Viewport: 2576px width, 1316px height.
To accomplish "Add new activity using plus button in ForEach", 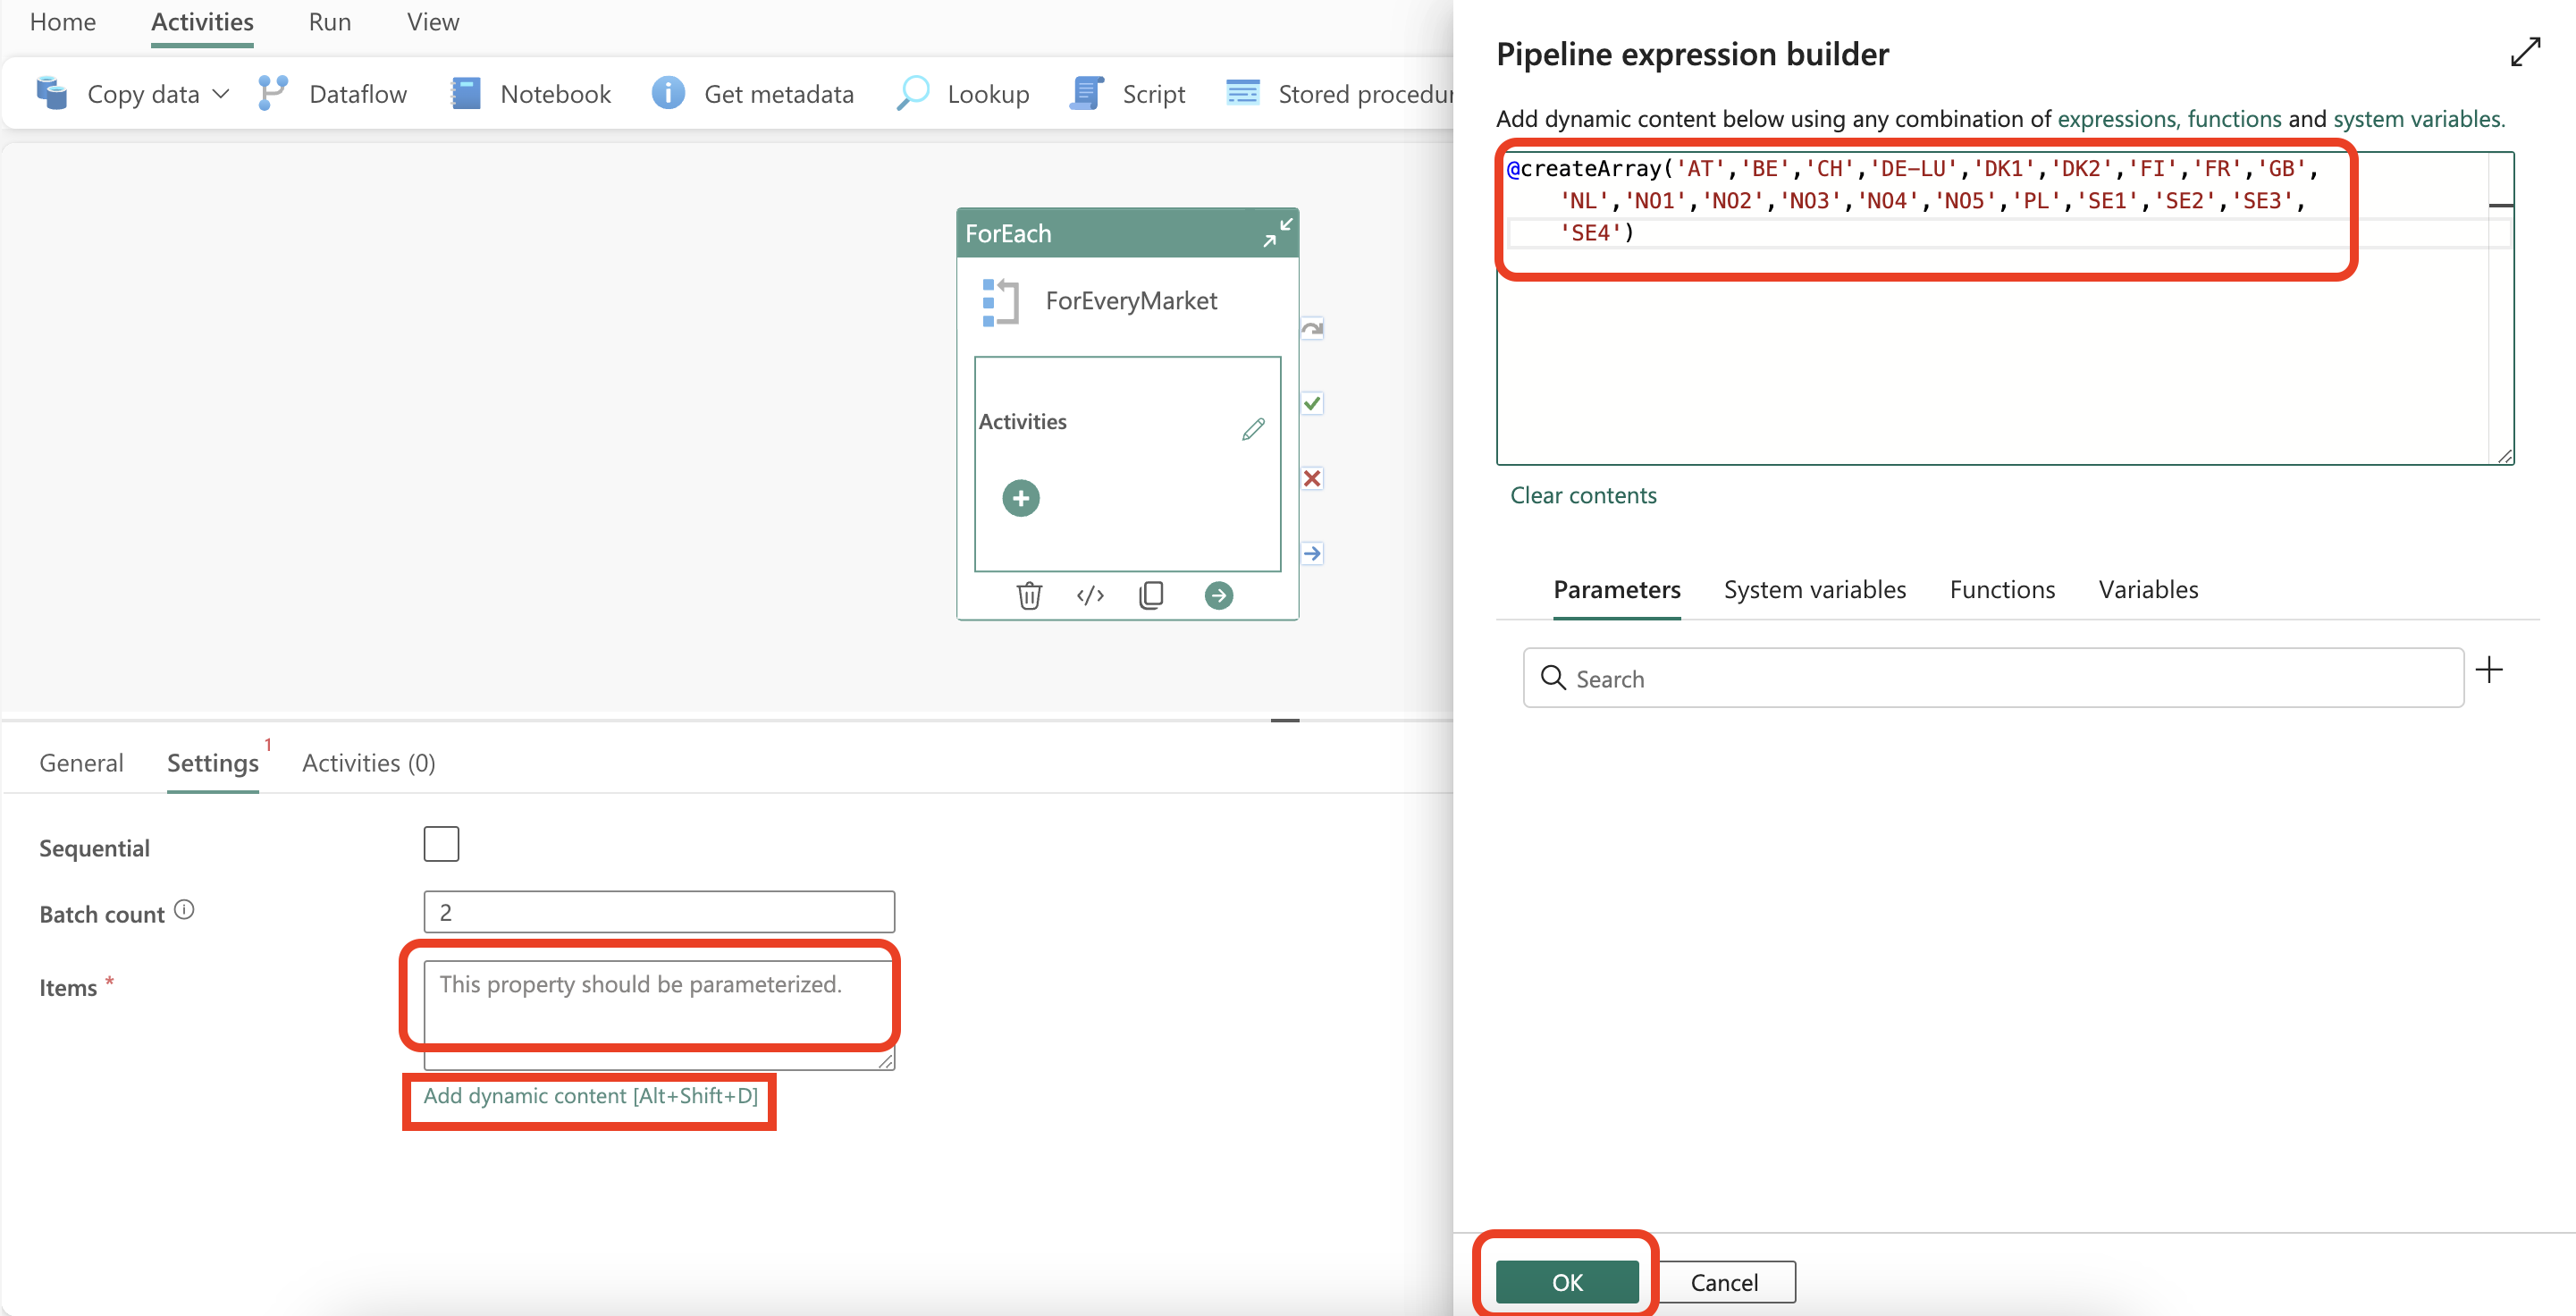I will pyautogui.click(x=1020, y=497).
